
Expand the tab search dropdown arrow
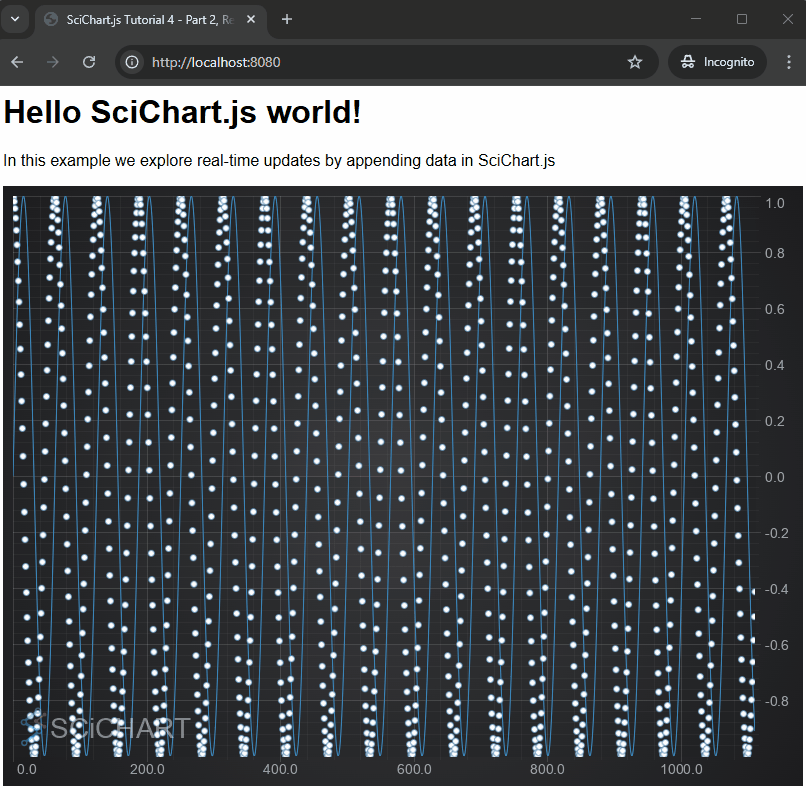(x=16, y=19)
